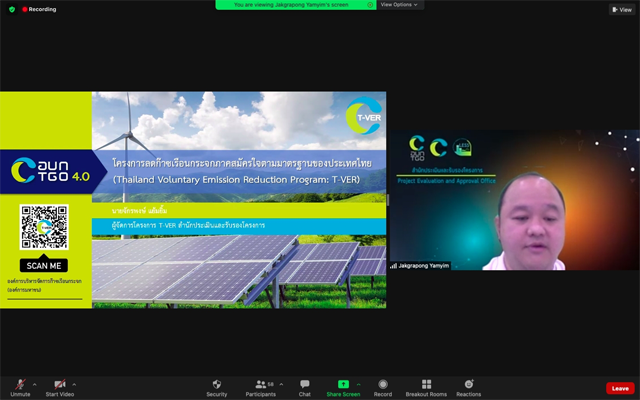
Task: Open the View Options dropdown
Action: 399,5
